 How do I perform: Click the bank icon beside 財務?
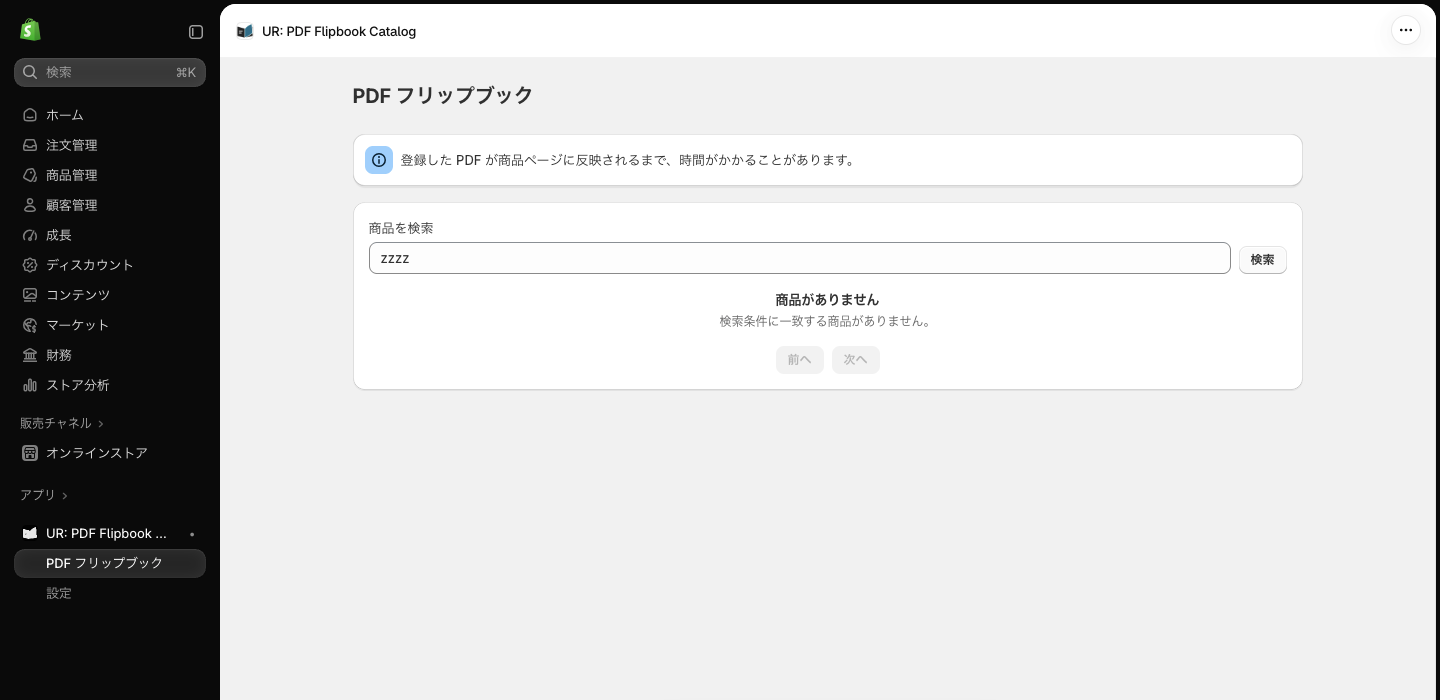[x=30, y=355]
